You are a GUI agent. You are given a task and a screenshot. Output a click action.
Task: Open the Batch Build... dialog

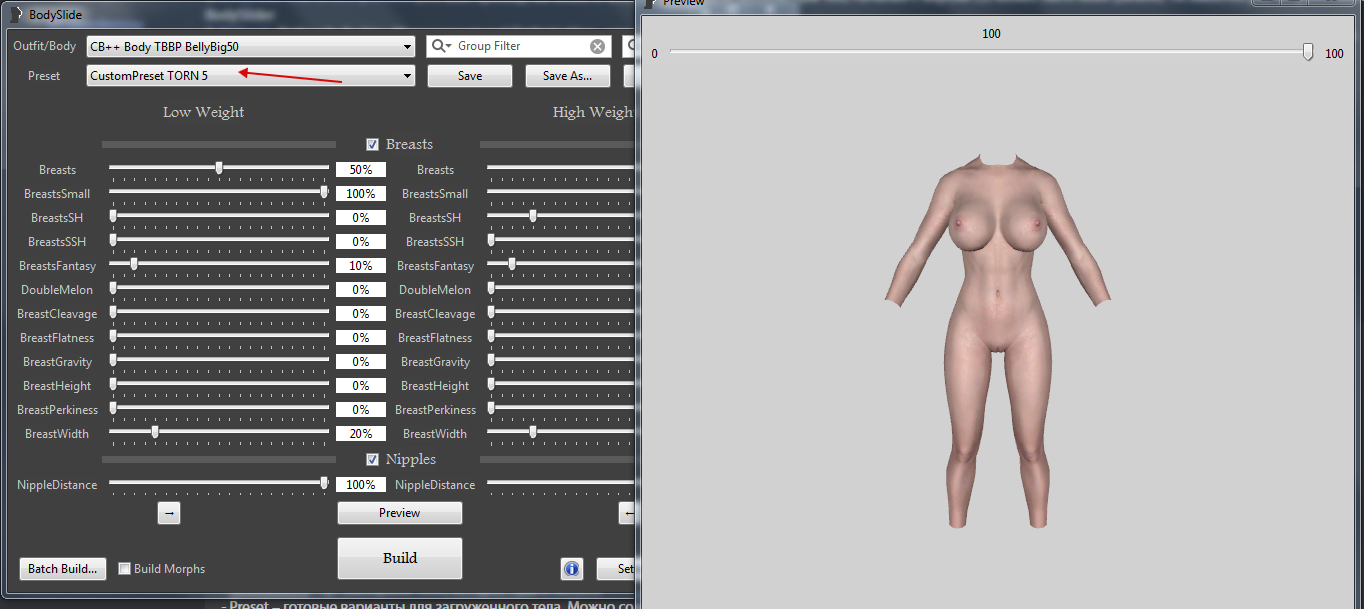[63, 569]
